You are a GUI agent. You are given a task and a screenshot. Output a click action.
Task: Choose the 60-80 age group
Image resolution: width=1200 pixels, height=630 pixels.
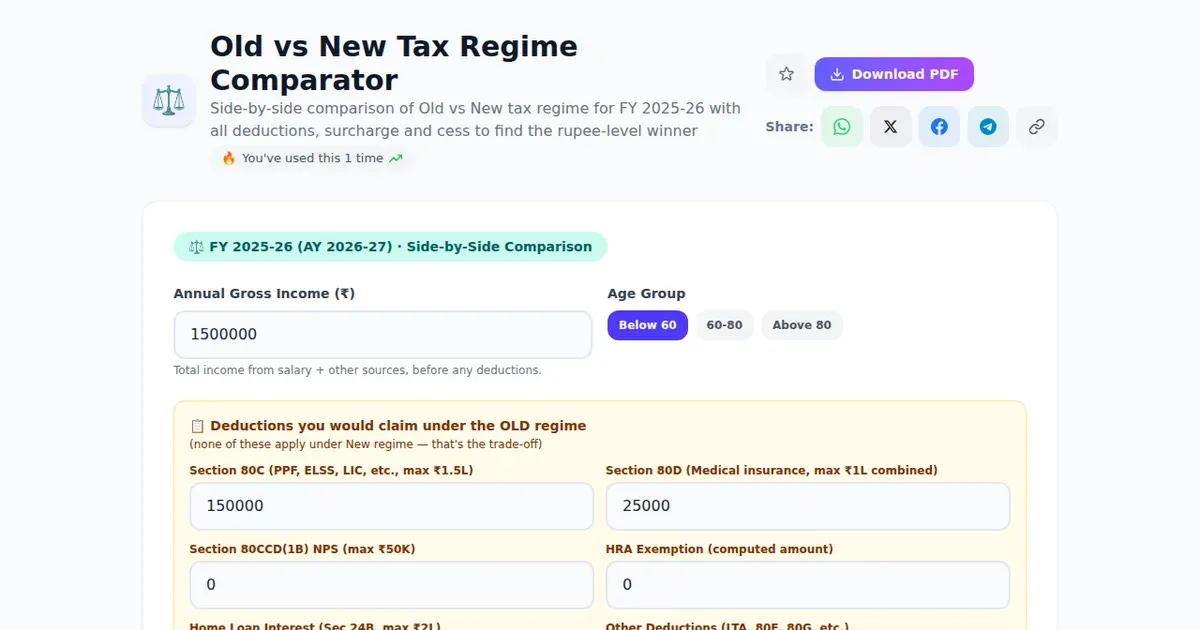click(724, 325)
